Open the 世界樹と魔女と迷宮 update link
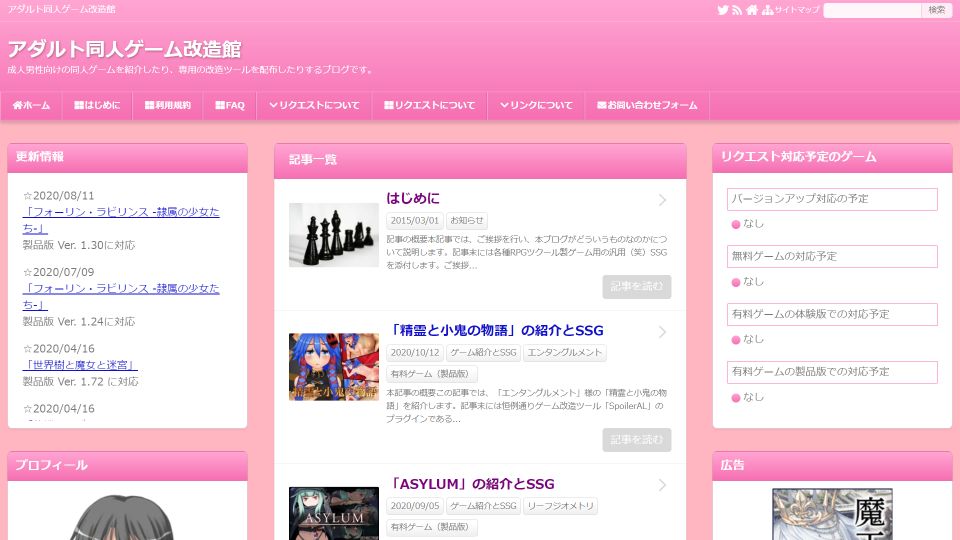The height and width of the screenshot is (540, 960). click(80, 365)
